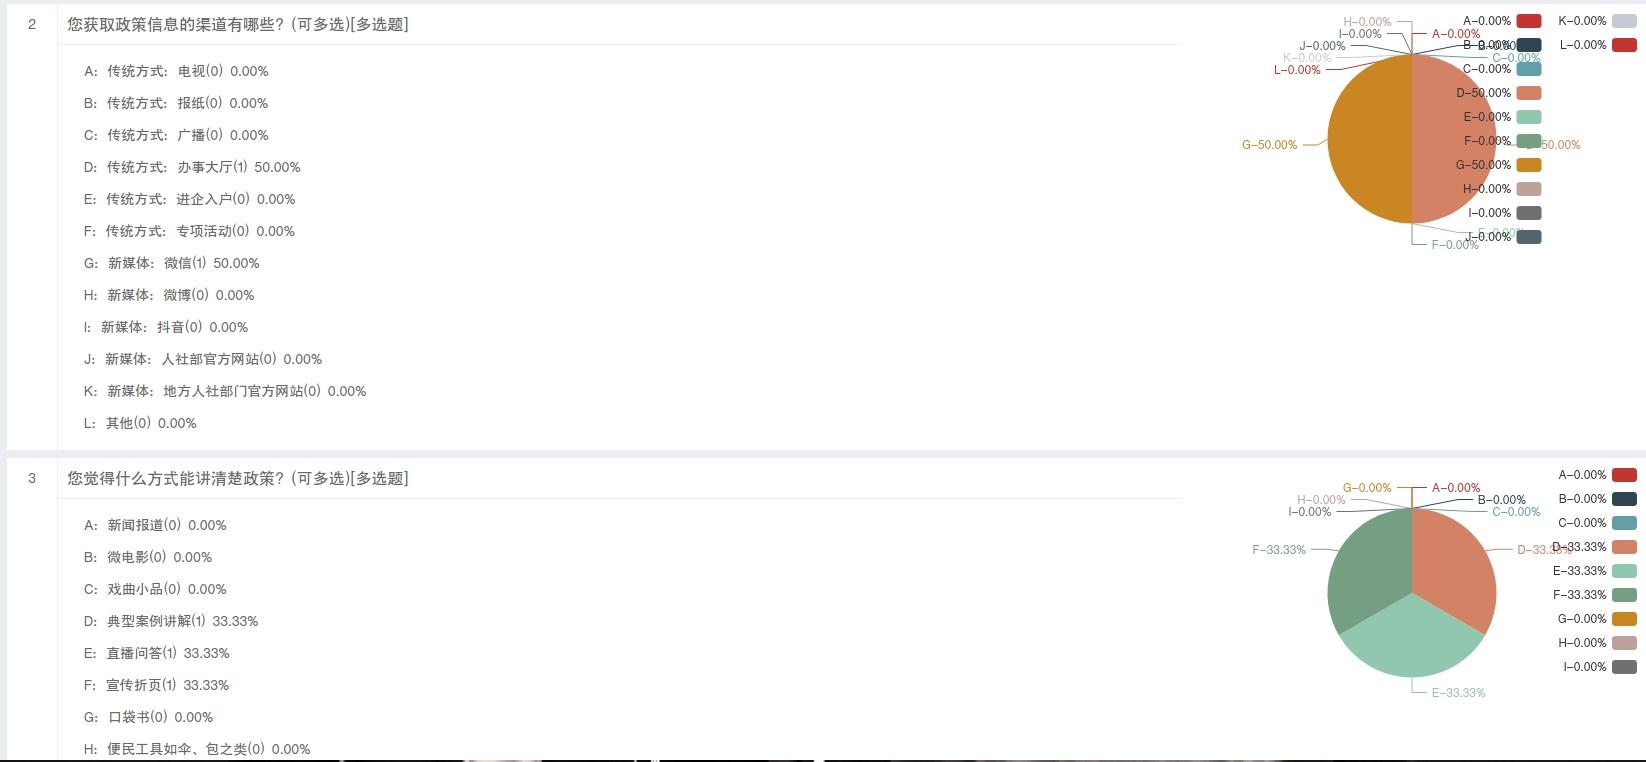Click the red A-0.00% swatch in question 3 legend
The height and width of the screenshot is (762, 1646).
(x=1624, y=475)
